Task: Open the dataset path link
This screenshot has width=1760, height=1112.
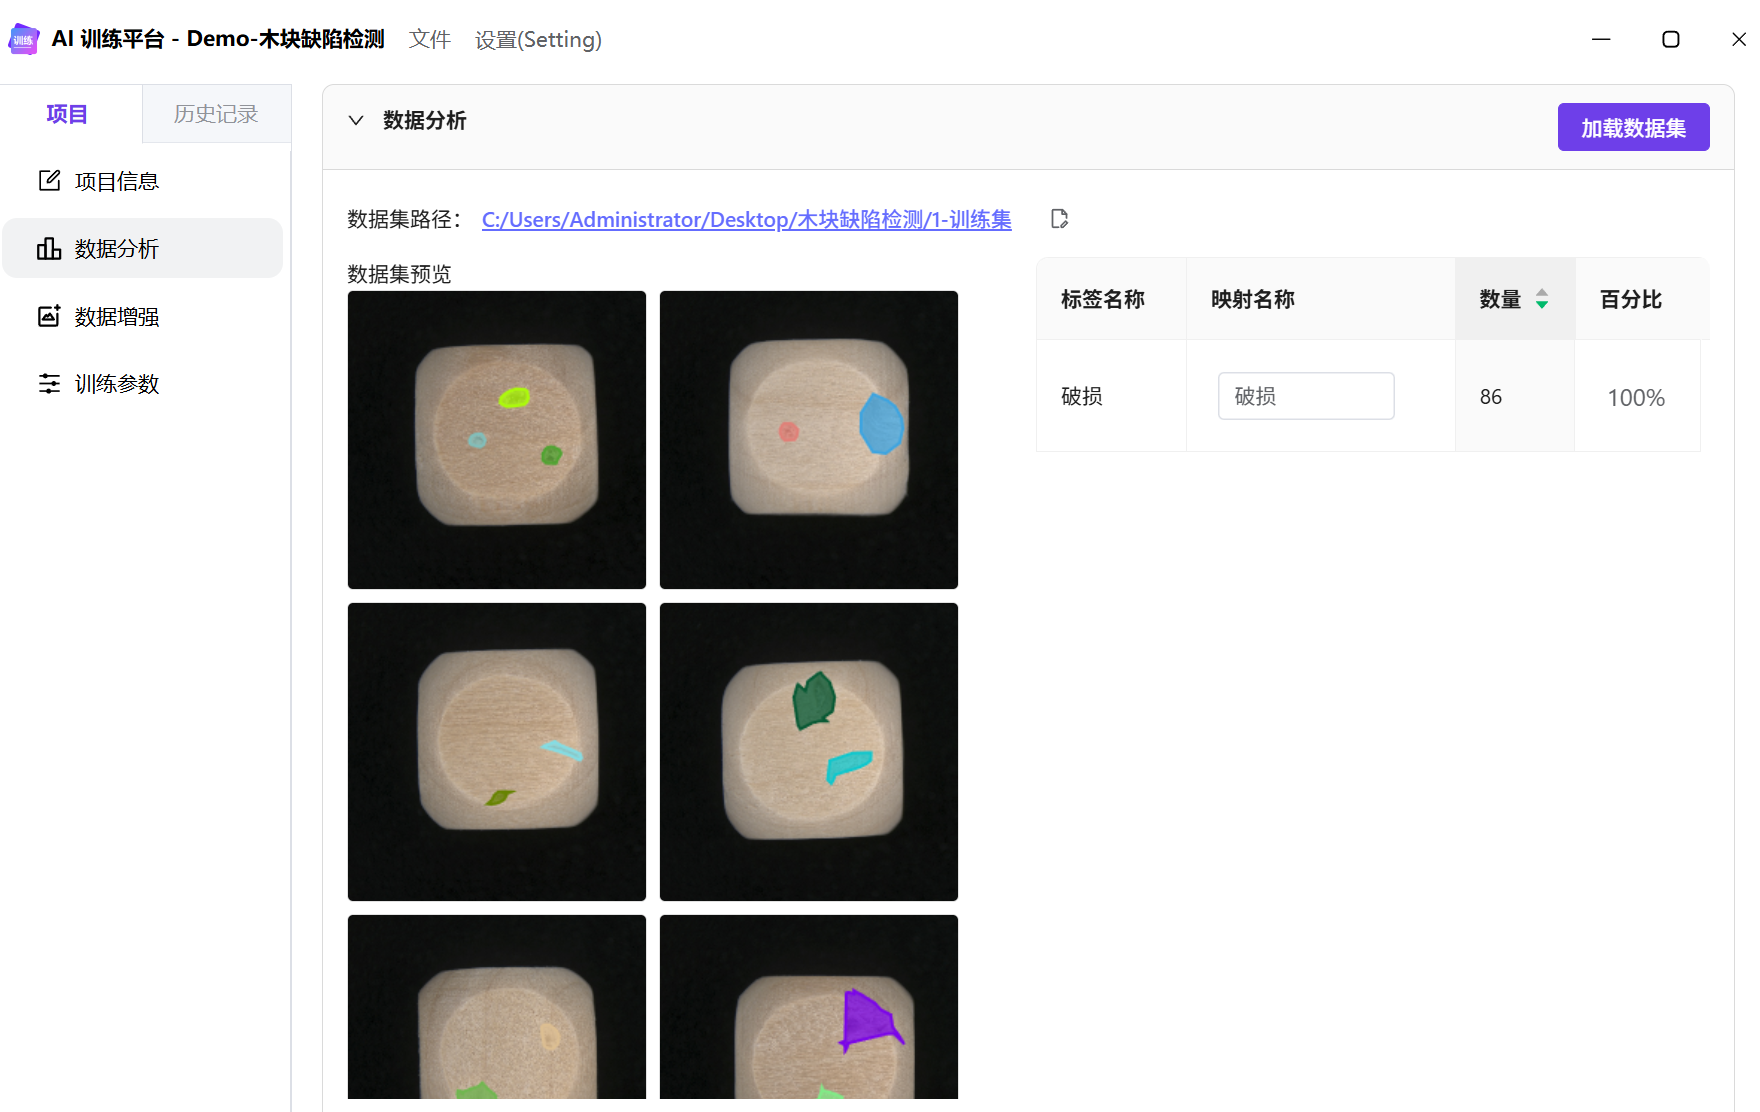Action: [746, 219]
